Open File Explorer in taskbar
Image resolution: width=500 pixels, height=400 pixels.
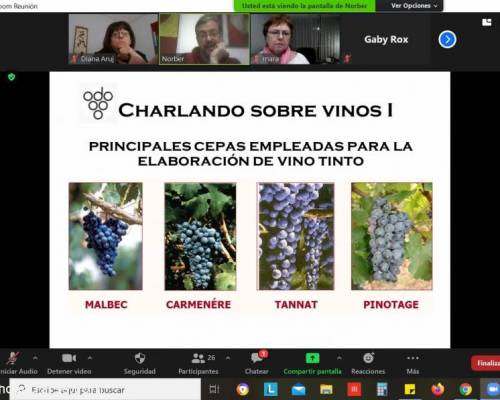click(x=326, y=389)
